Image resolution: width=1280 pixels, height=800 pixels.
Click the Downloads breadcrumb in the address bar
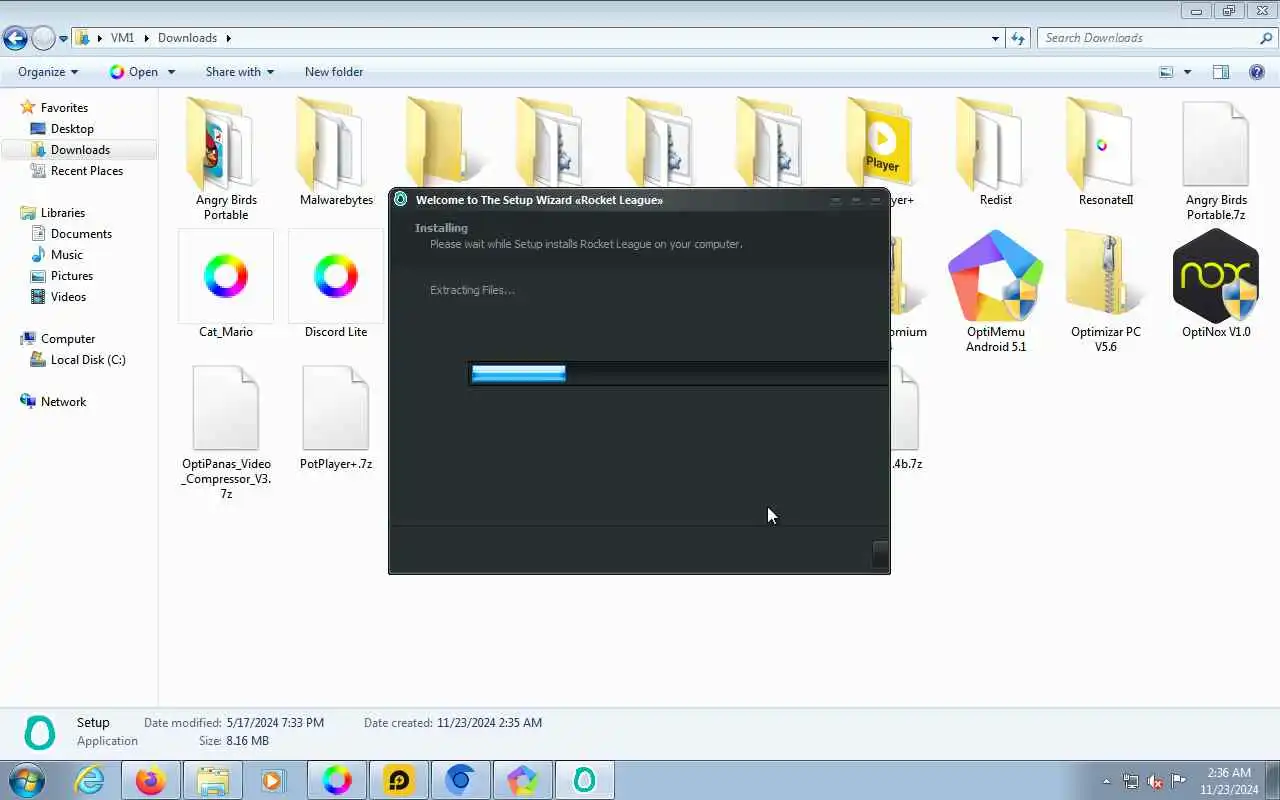coord(187,38)
